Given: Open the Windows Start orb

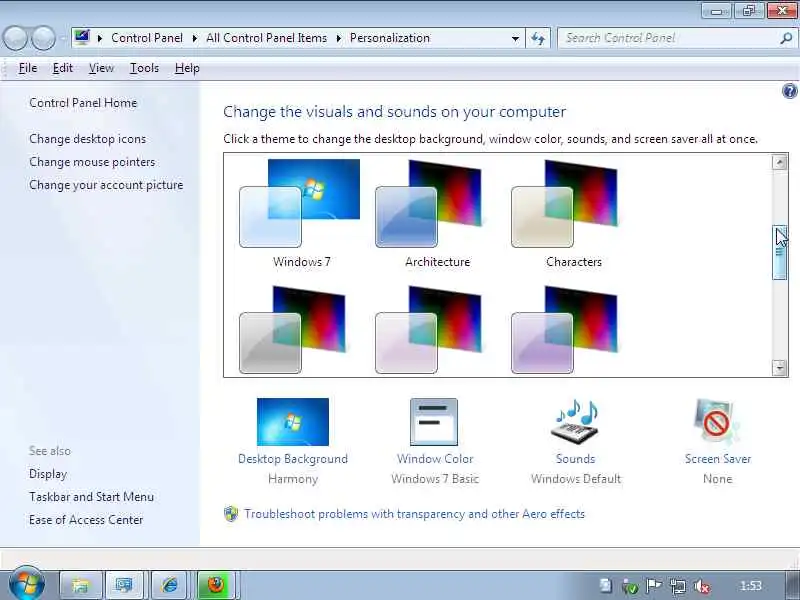Looking at the screenshot, I should click(27, 583).
